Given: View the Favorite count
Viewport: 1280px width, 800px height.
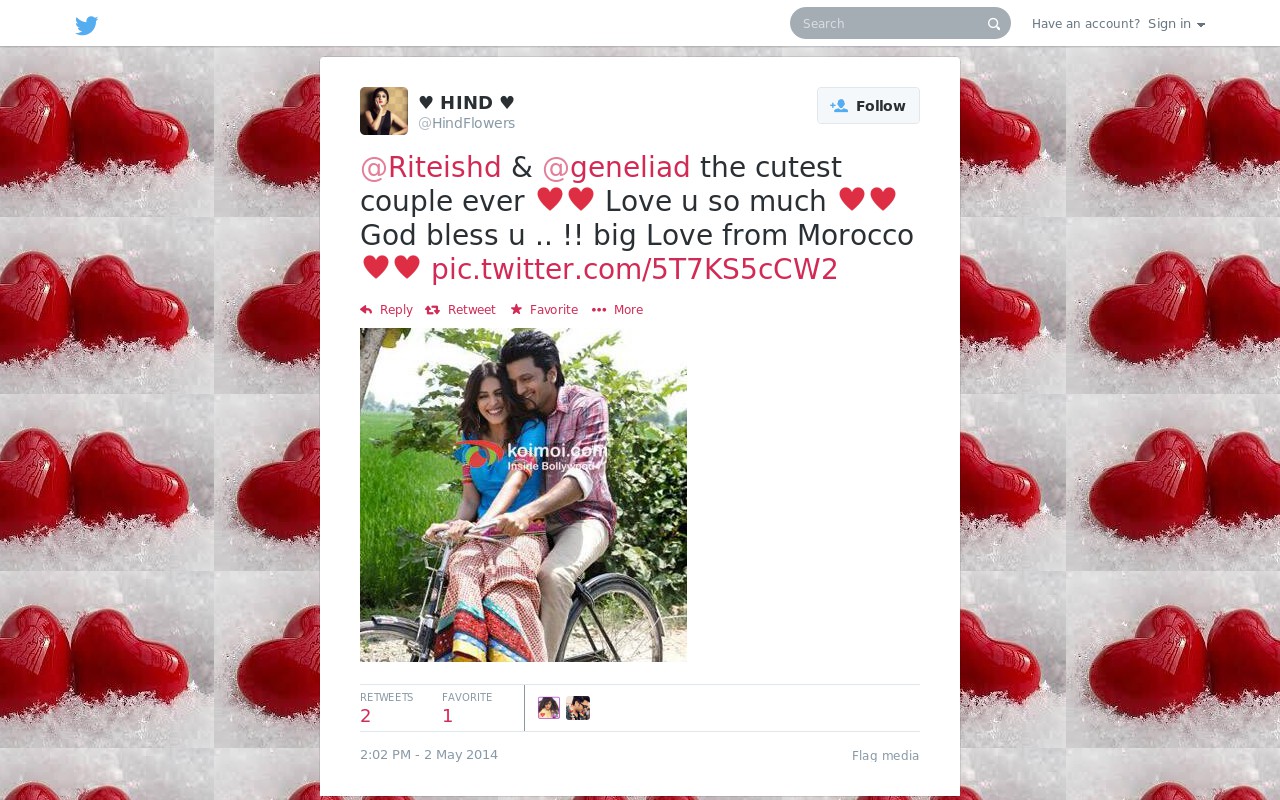Looking at the screenshot, I should pyautogui.click(x=467, y=708).
